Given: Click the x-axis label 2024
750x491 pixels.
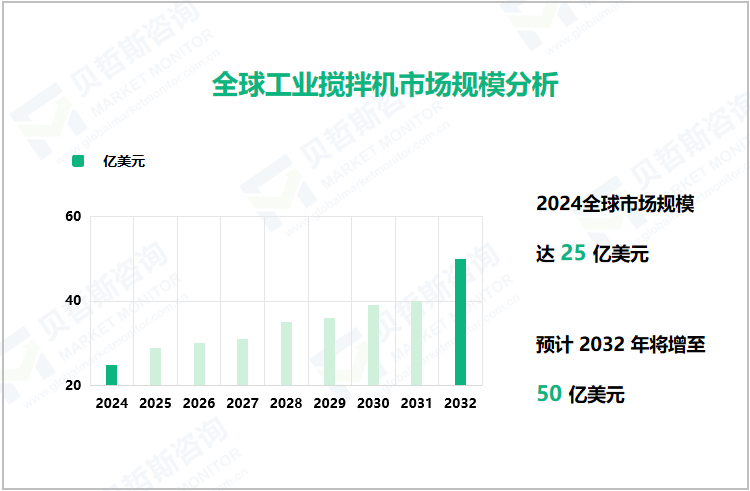Looking at the screenshot, I should [111, 404].
